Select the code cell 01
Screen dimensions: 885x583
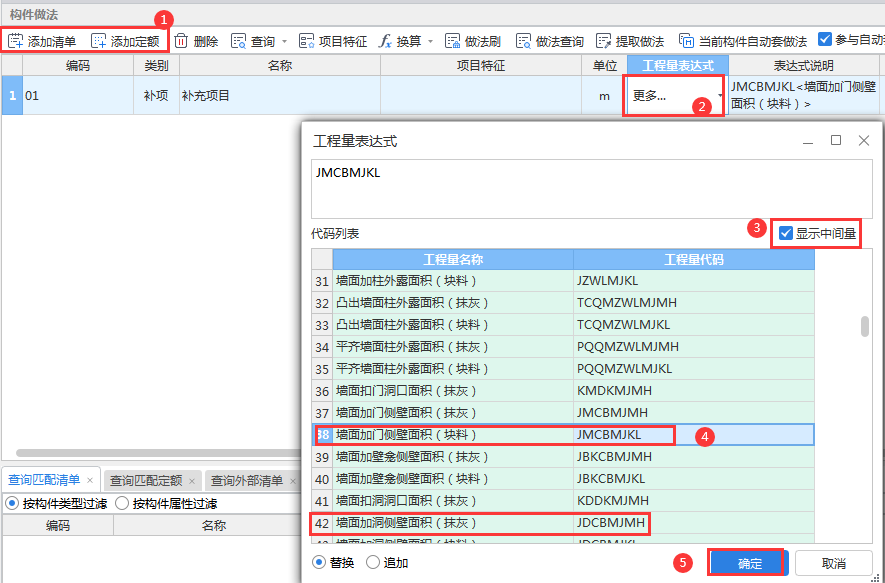pyautogui.click(x=78, y=96)
